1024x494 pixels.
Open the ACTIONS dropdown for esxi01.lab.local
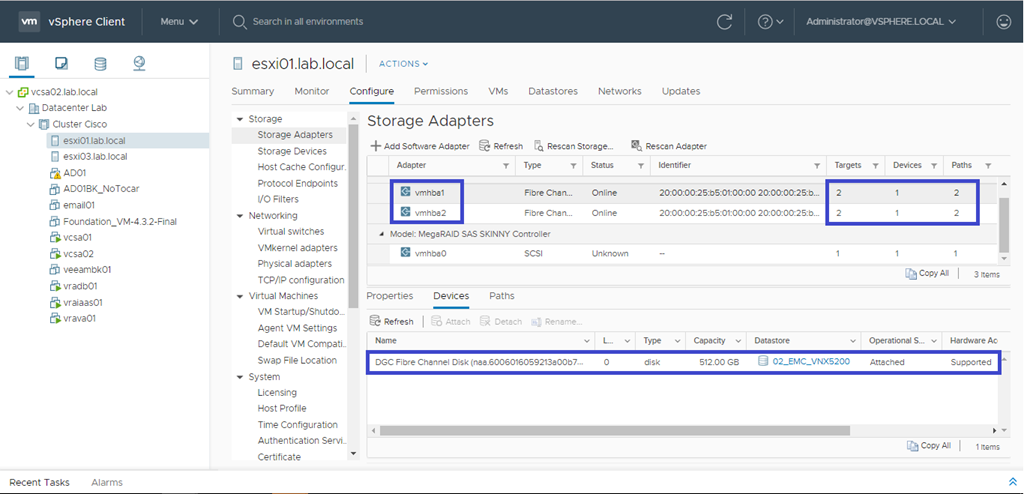coord(403,64)
